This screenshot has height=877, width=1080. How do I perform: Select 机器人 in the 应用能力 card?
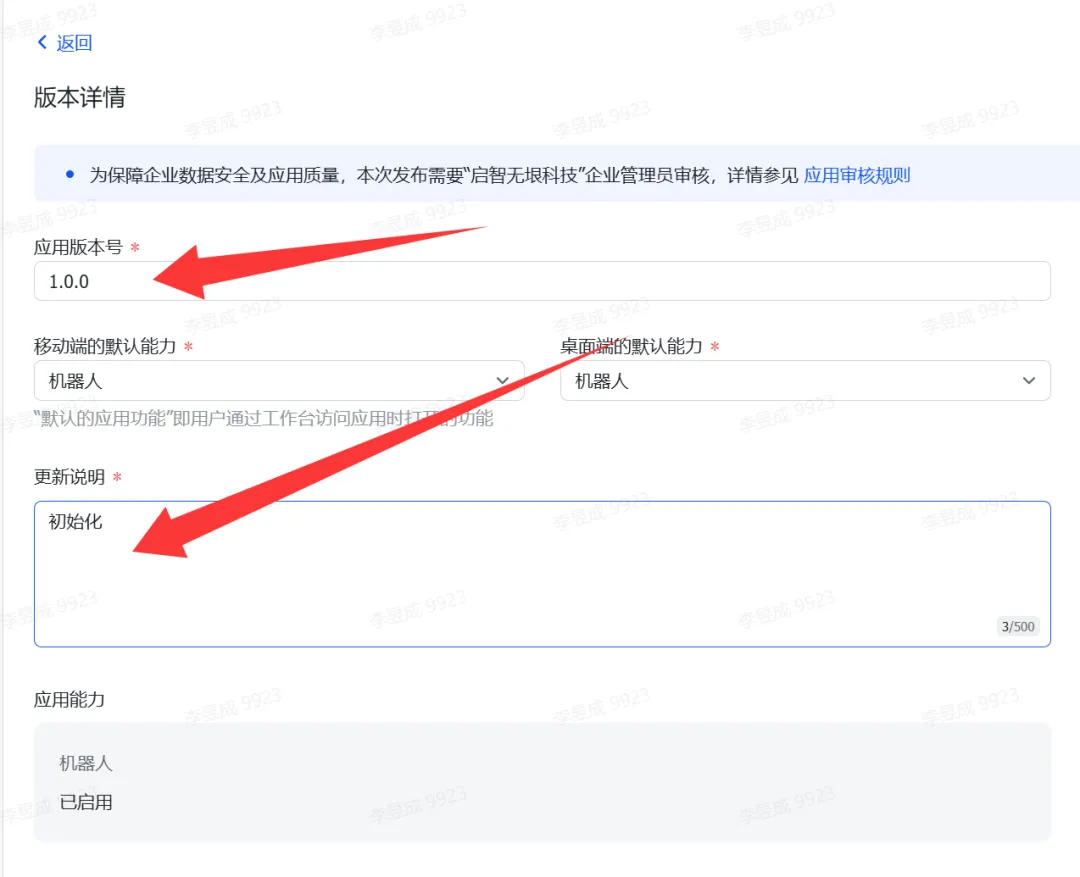85,763
